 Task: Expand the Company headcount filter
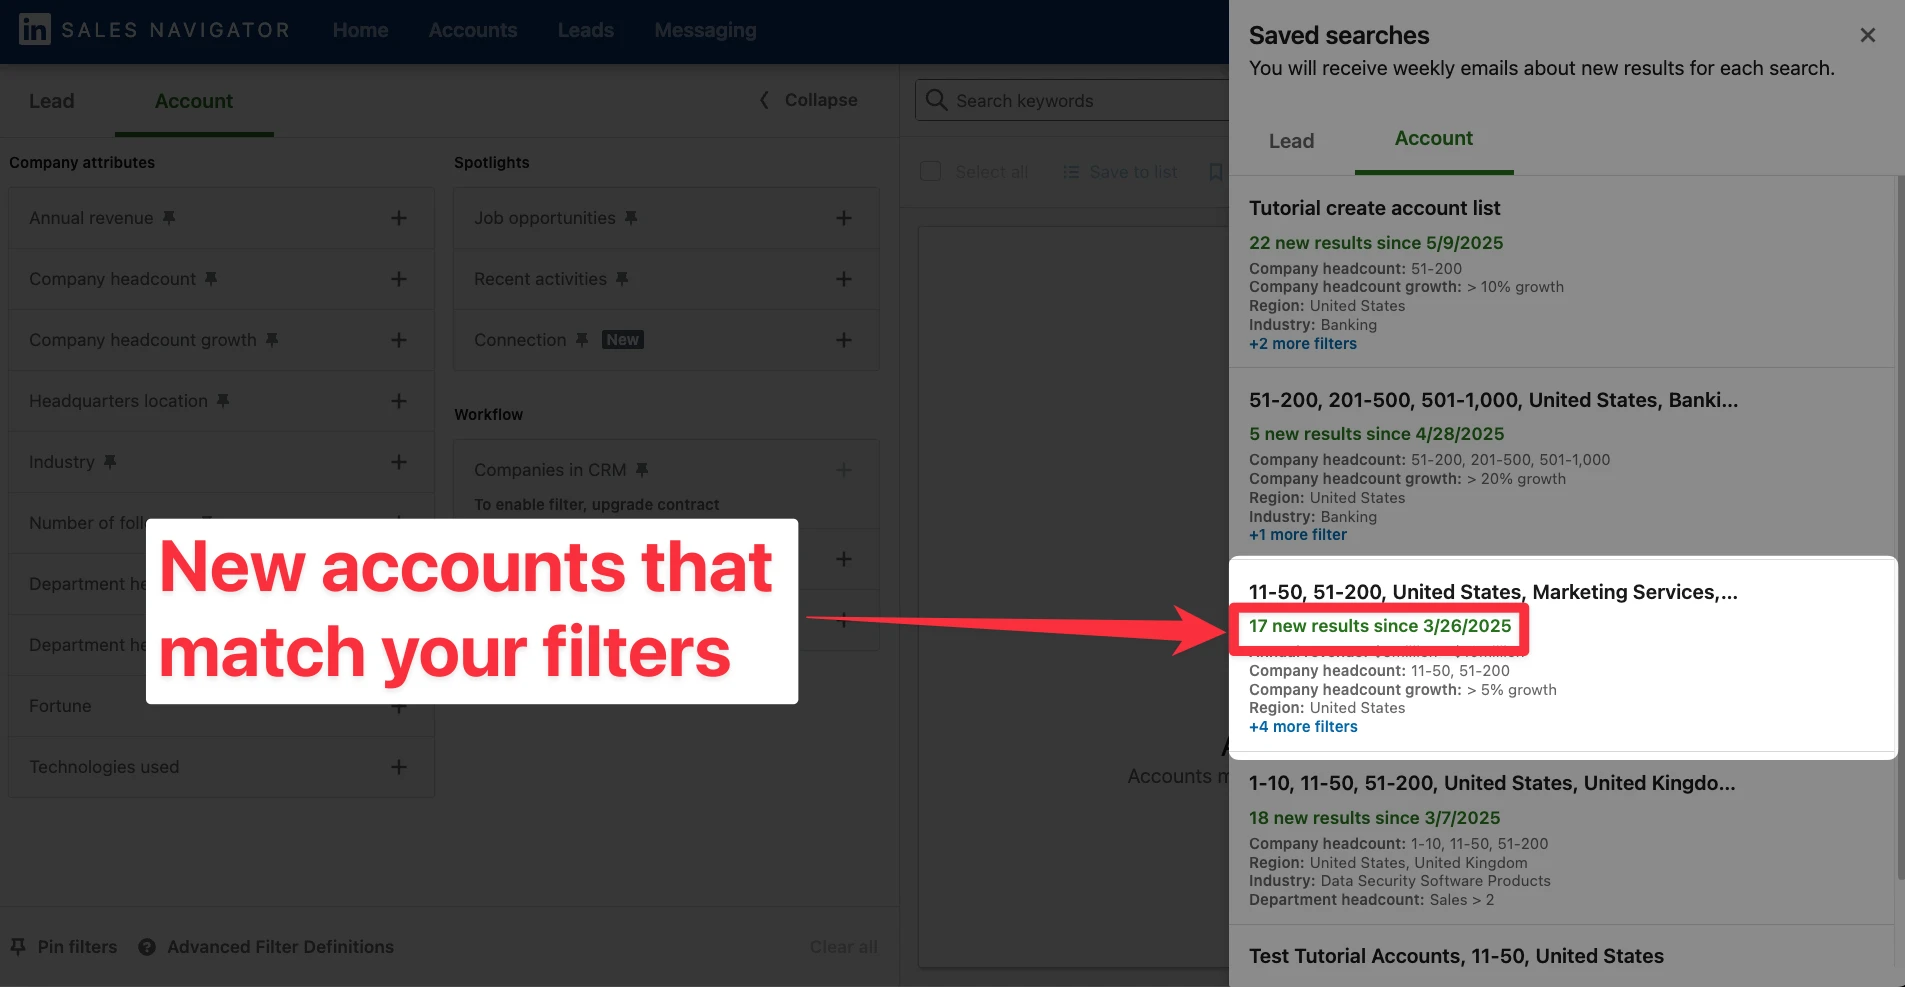pos(398,279)
